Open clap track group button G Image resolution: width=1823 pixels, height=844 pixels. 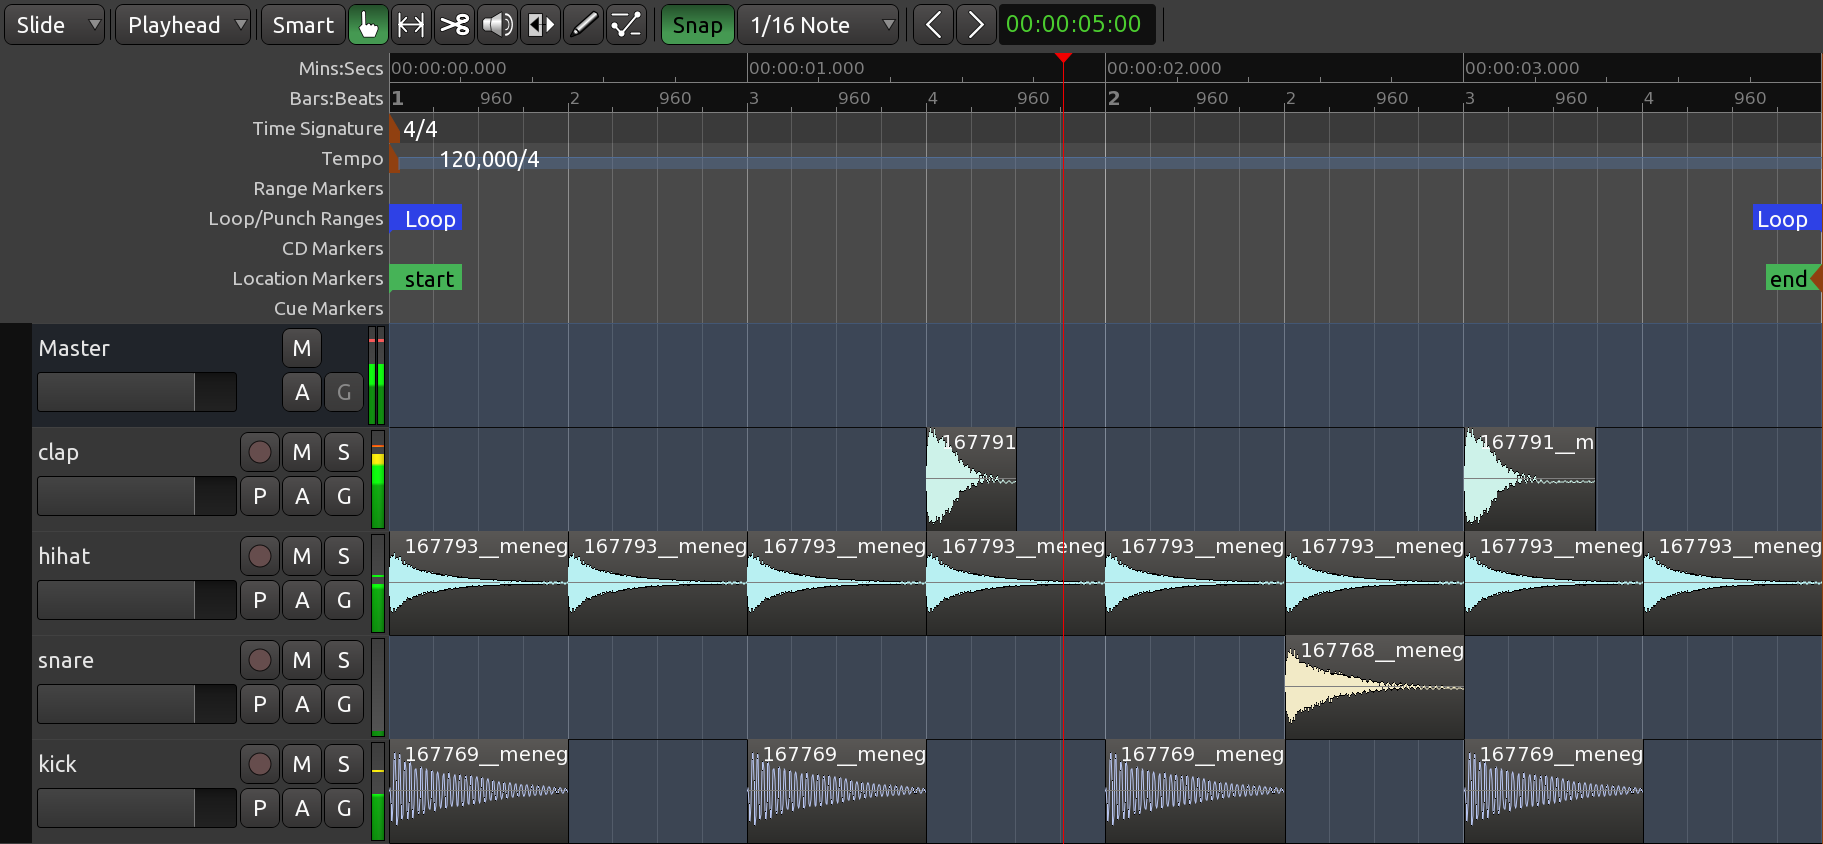coord(344,496)
